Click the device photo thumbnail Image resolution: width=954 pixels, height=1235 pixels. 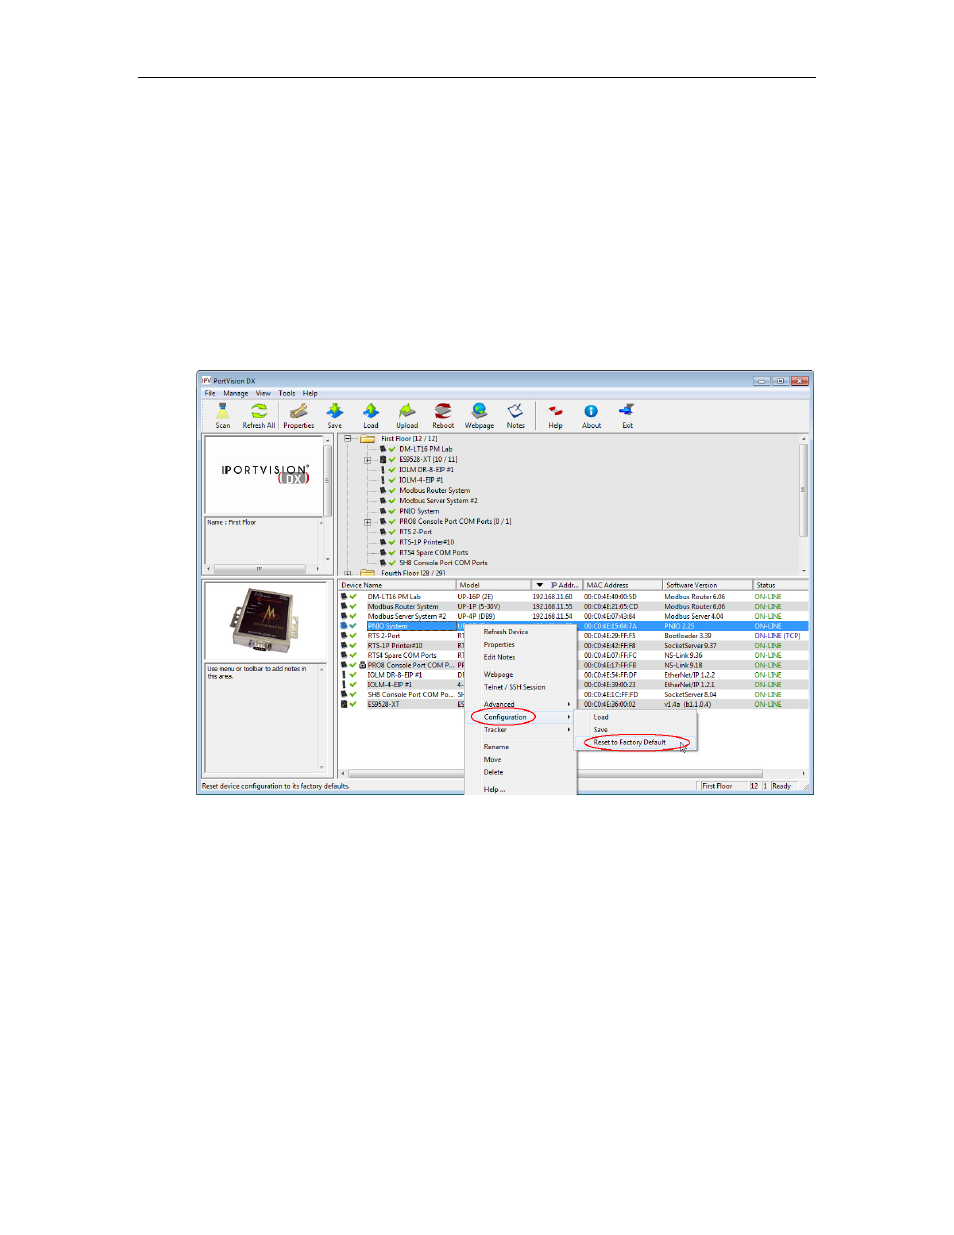click(265, 620)
